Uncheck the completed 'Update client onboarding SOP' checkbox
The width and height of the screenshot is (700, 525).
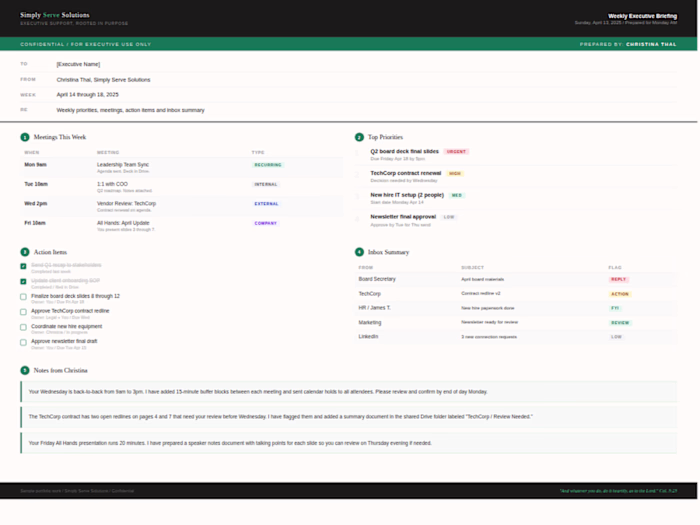pos(23,282)
